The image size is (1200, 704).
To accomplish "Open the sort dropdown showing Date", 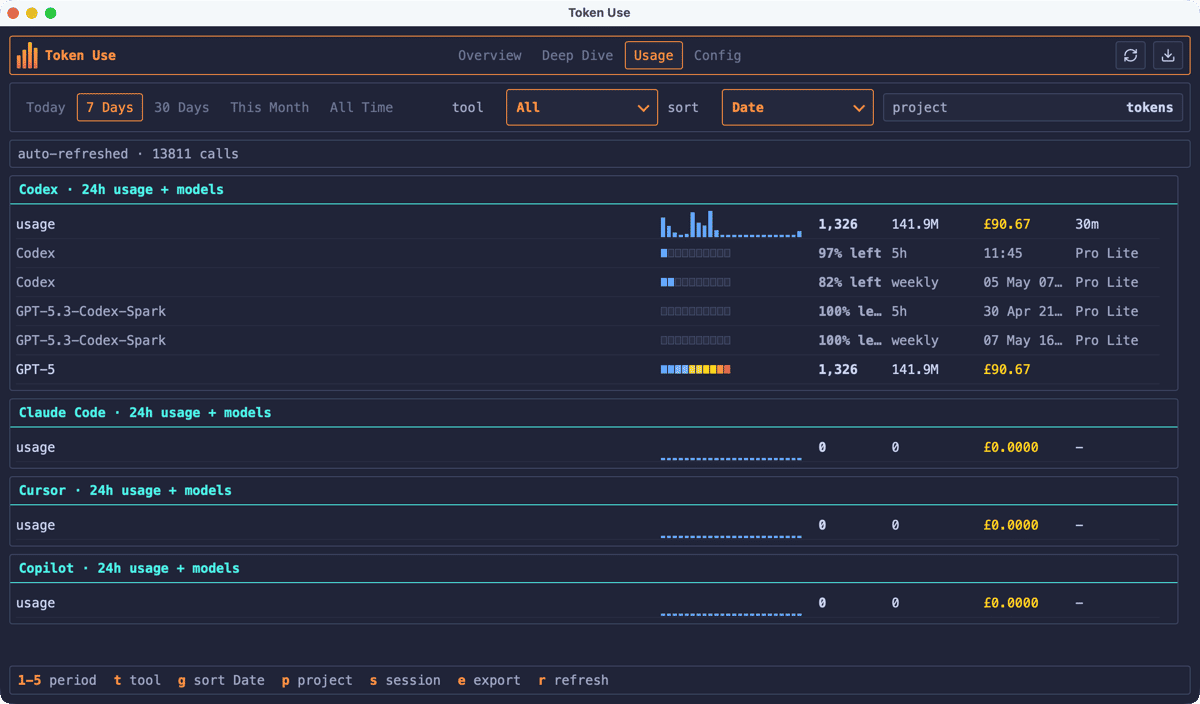I will pyautogui.click(x=797, y=107).
